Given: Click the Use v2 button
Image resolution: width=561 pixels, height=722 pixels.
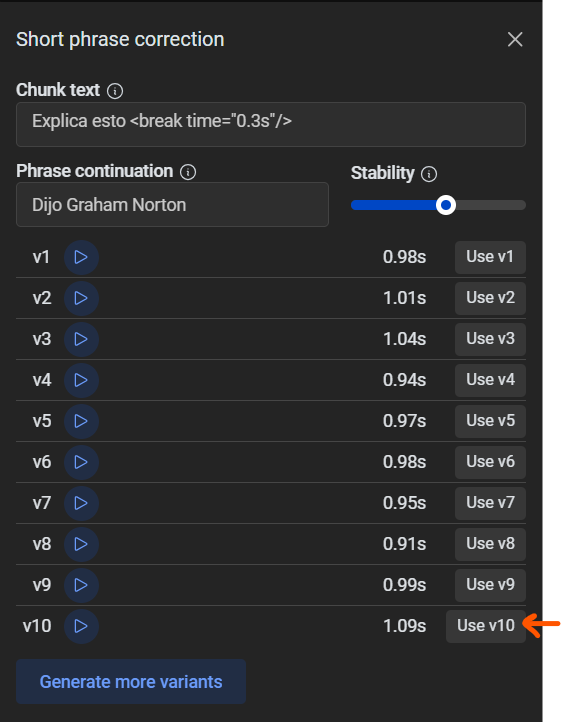Looking at the screenshot, I should tap(490, 298).
